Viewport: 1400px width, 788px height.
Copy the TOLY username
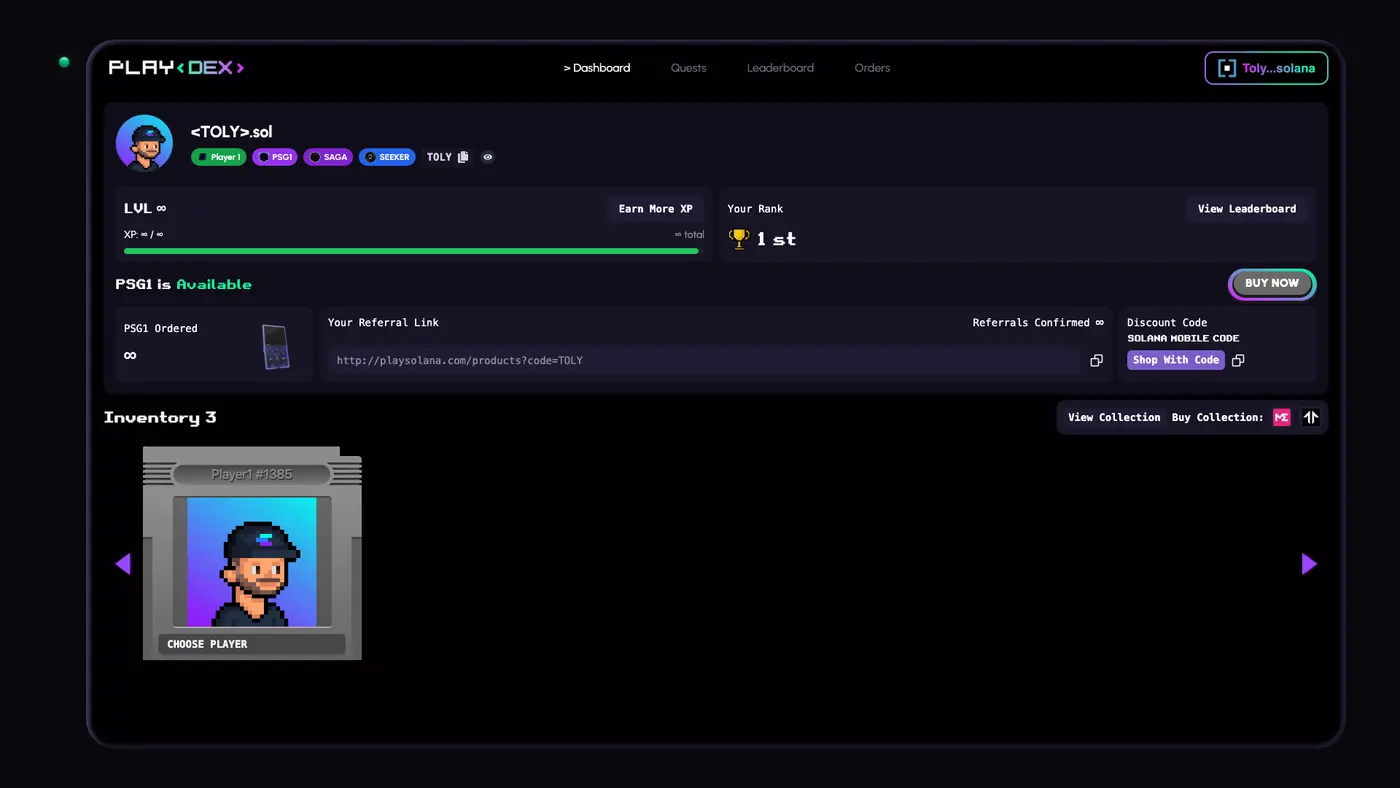point(462,157)
